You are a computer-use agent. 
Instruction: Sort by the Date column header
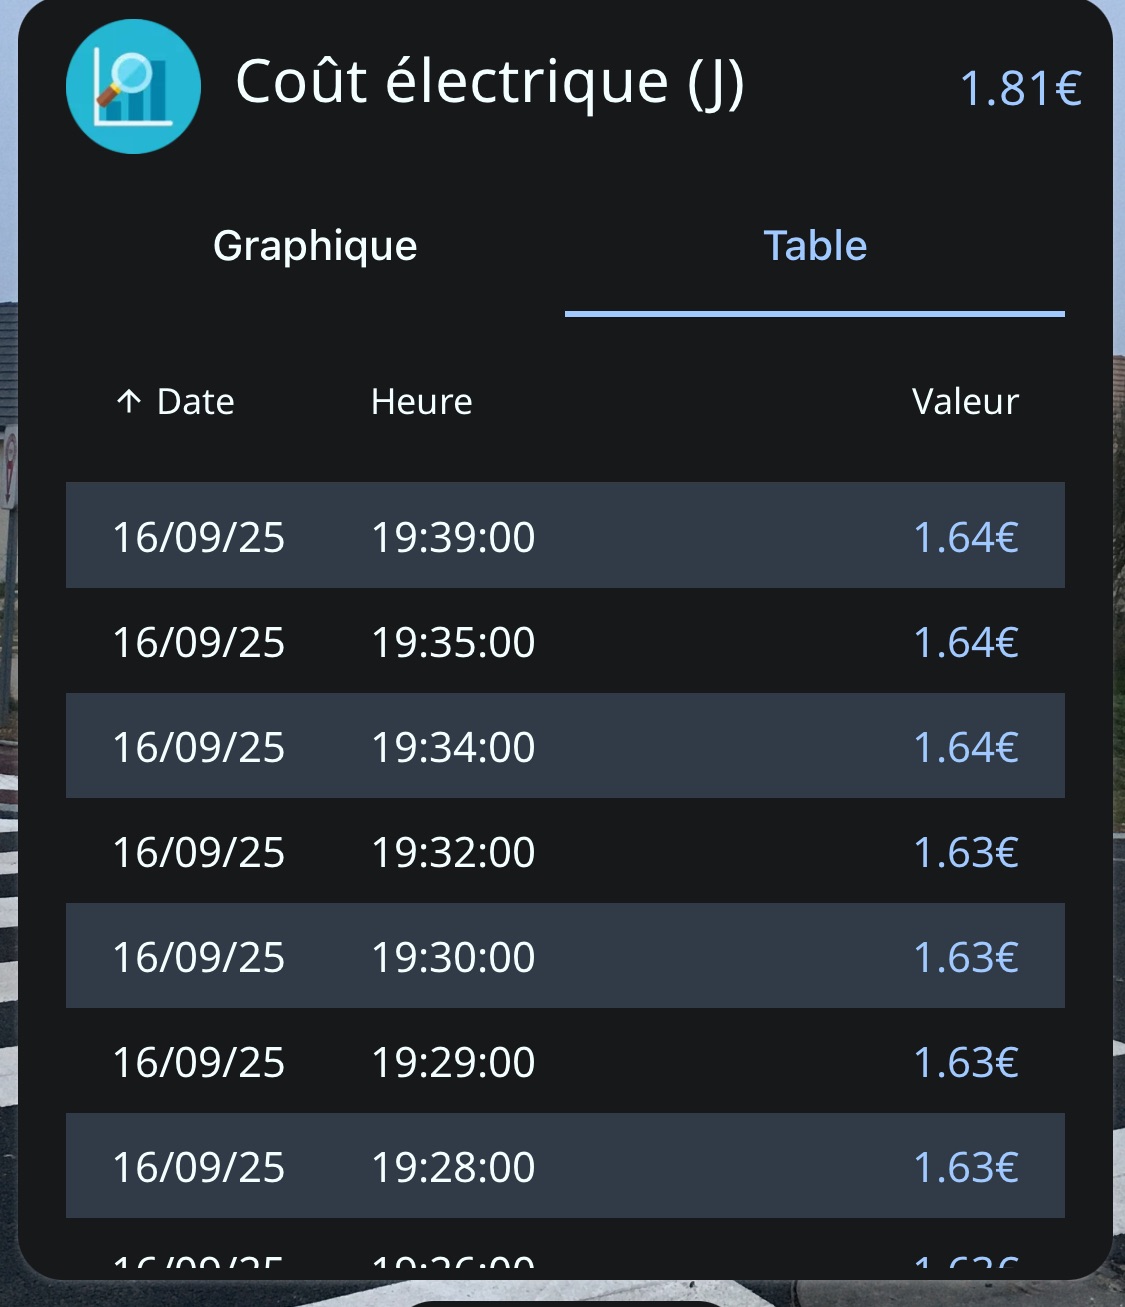[x=195, y=402]
